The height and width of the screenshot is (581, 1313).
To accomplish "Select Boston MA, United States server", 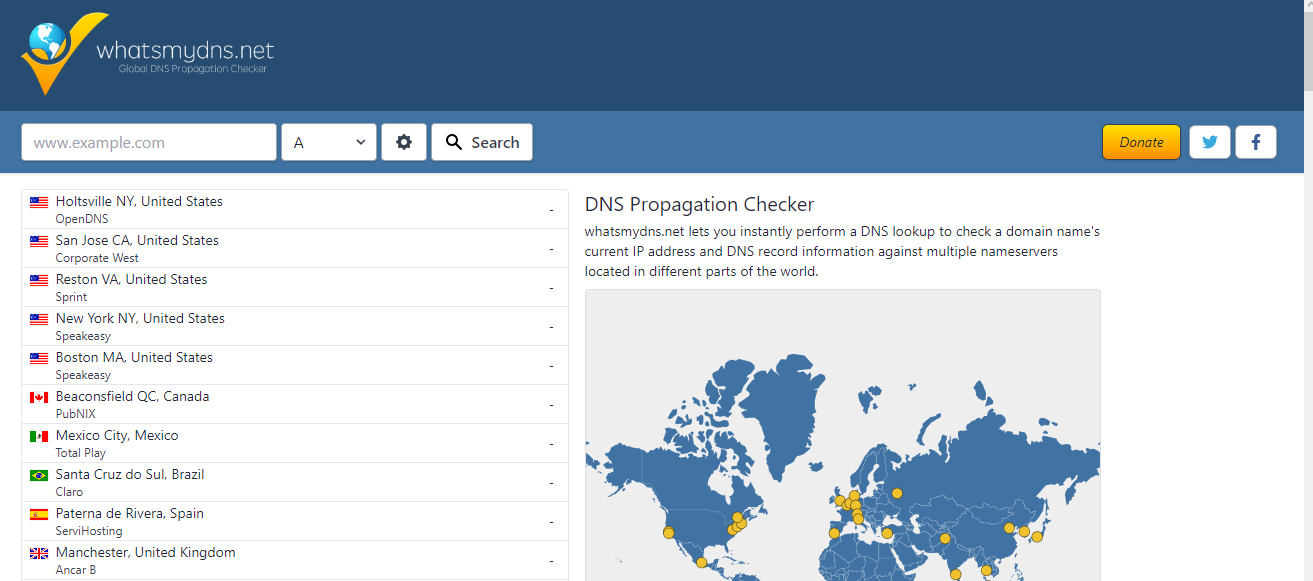I will [295, 365].
